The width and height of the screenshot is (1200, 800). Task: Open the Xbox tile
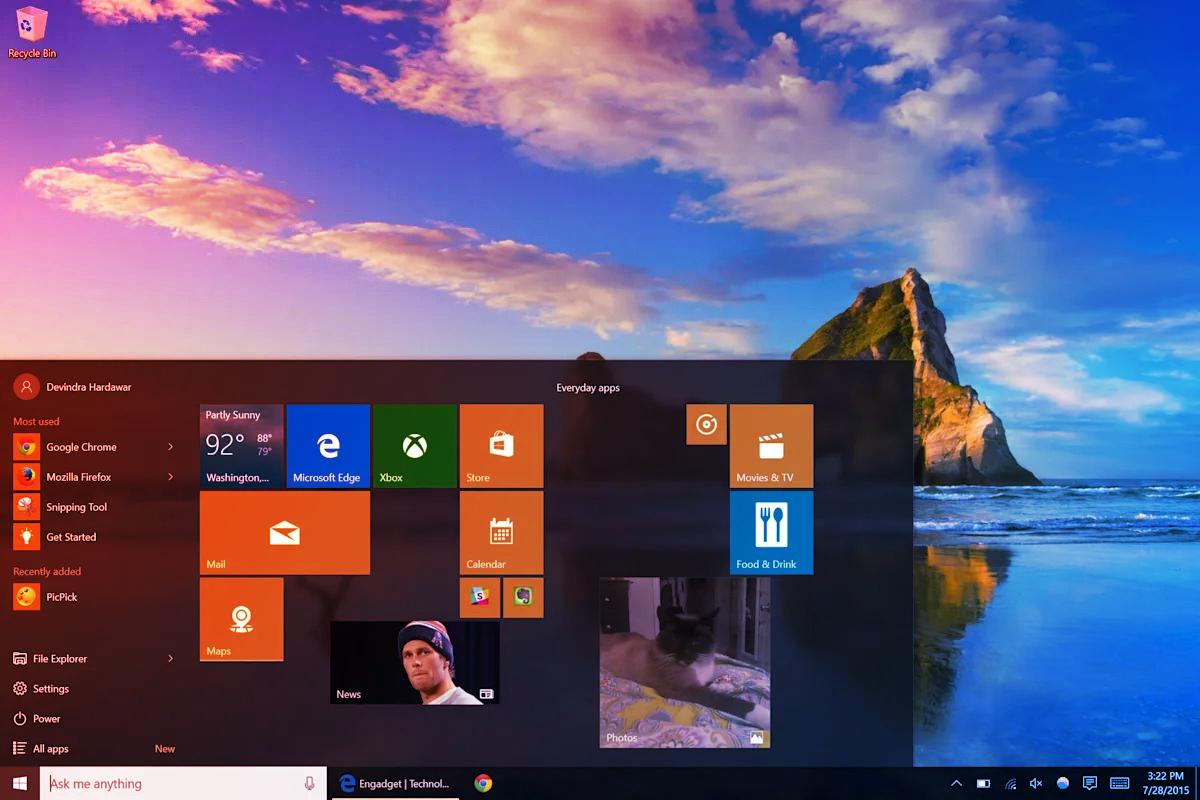415,446
